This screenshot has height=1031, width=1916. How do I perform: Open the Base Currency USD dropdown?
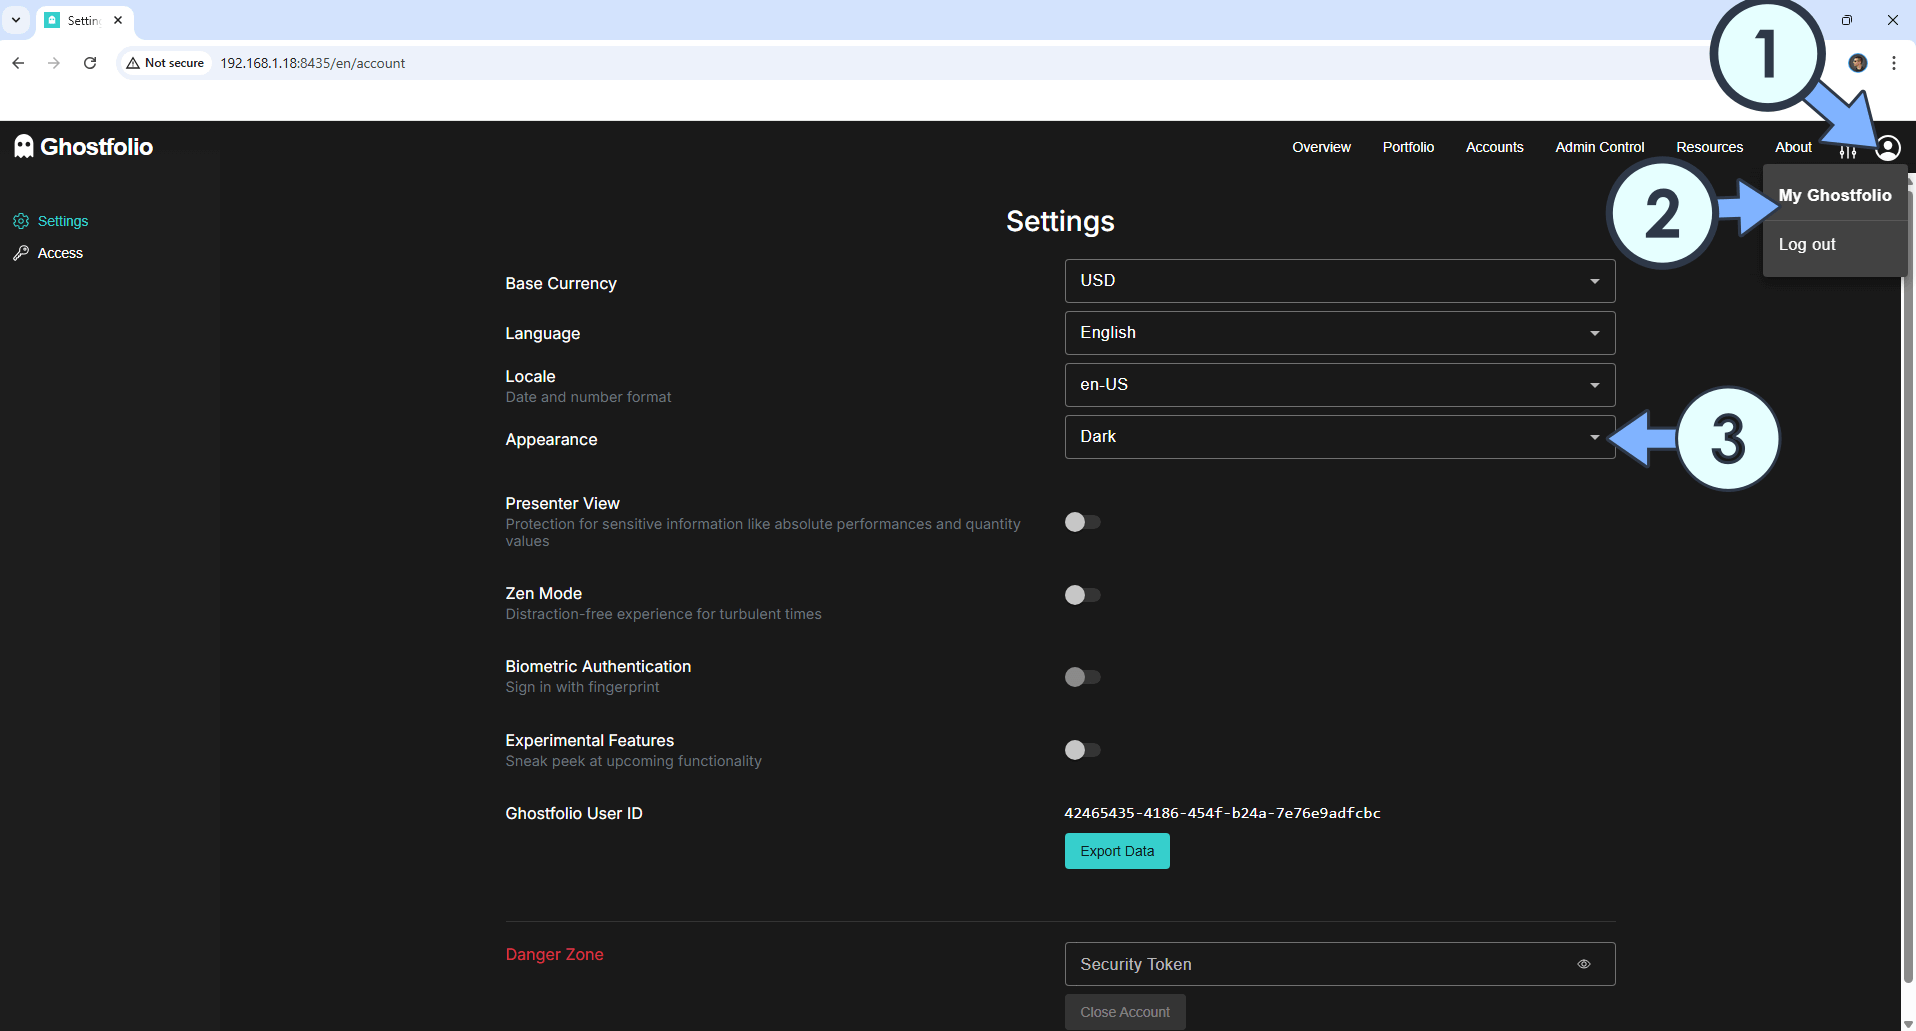tap(1339, 281)
